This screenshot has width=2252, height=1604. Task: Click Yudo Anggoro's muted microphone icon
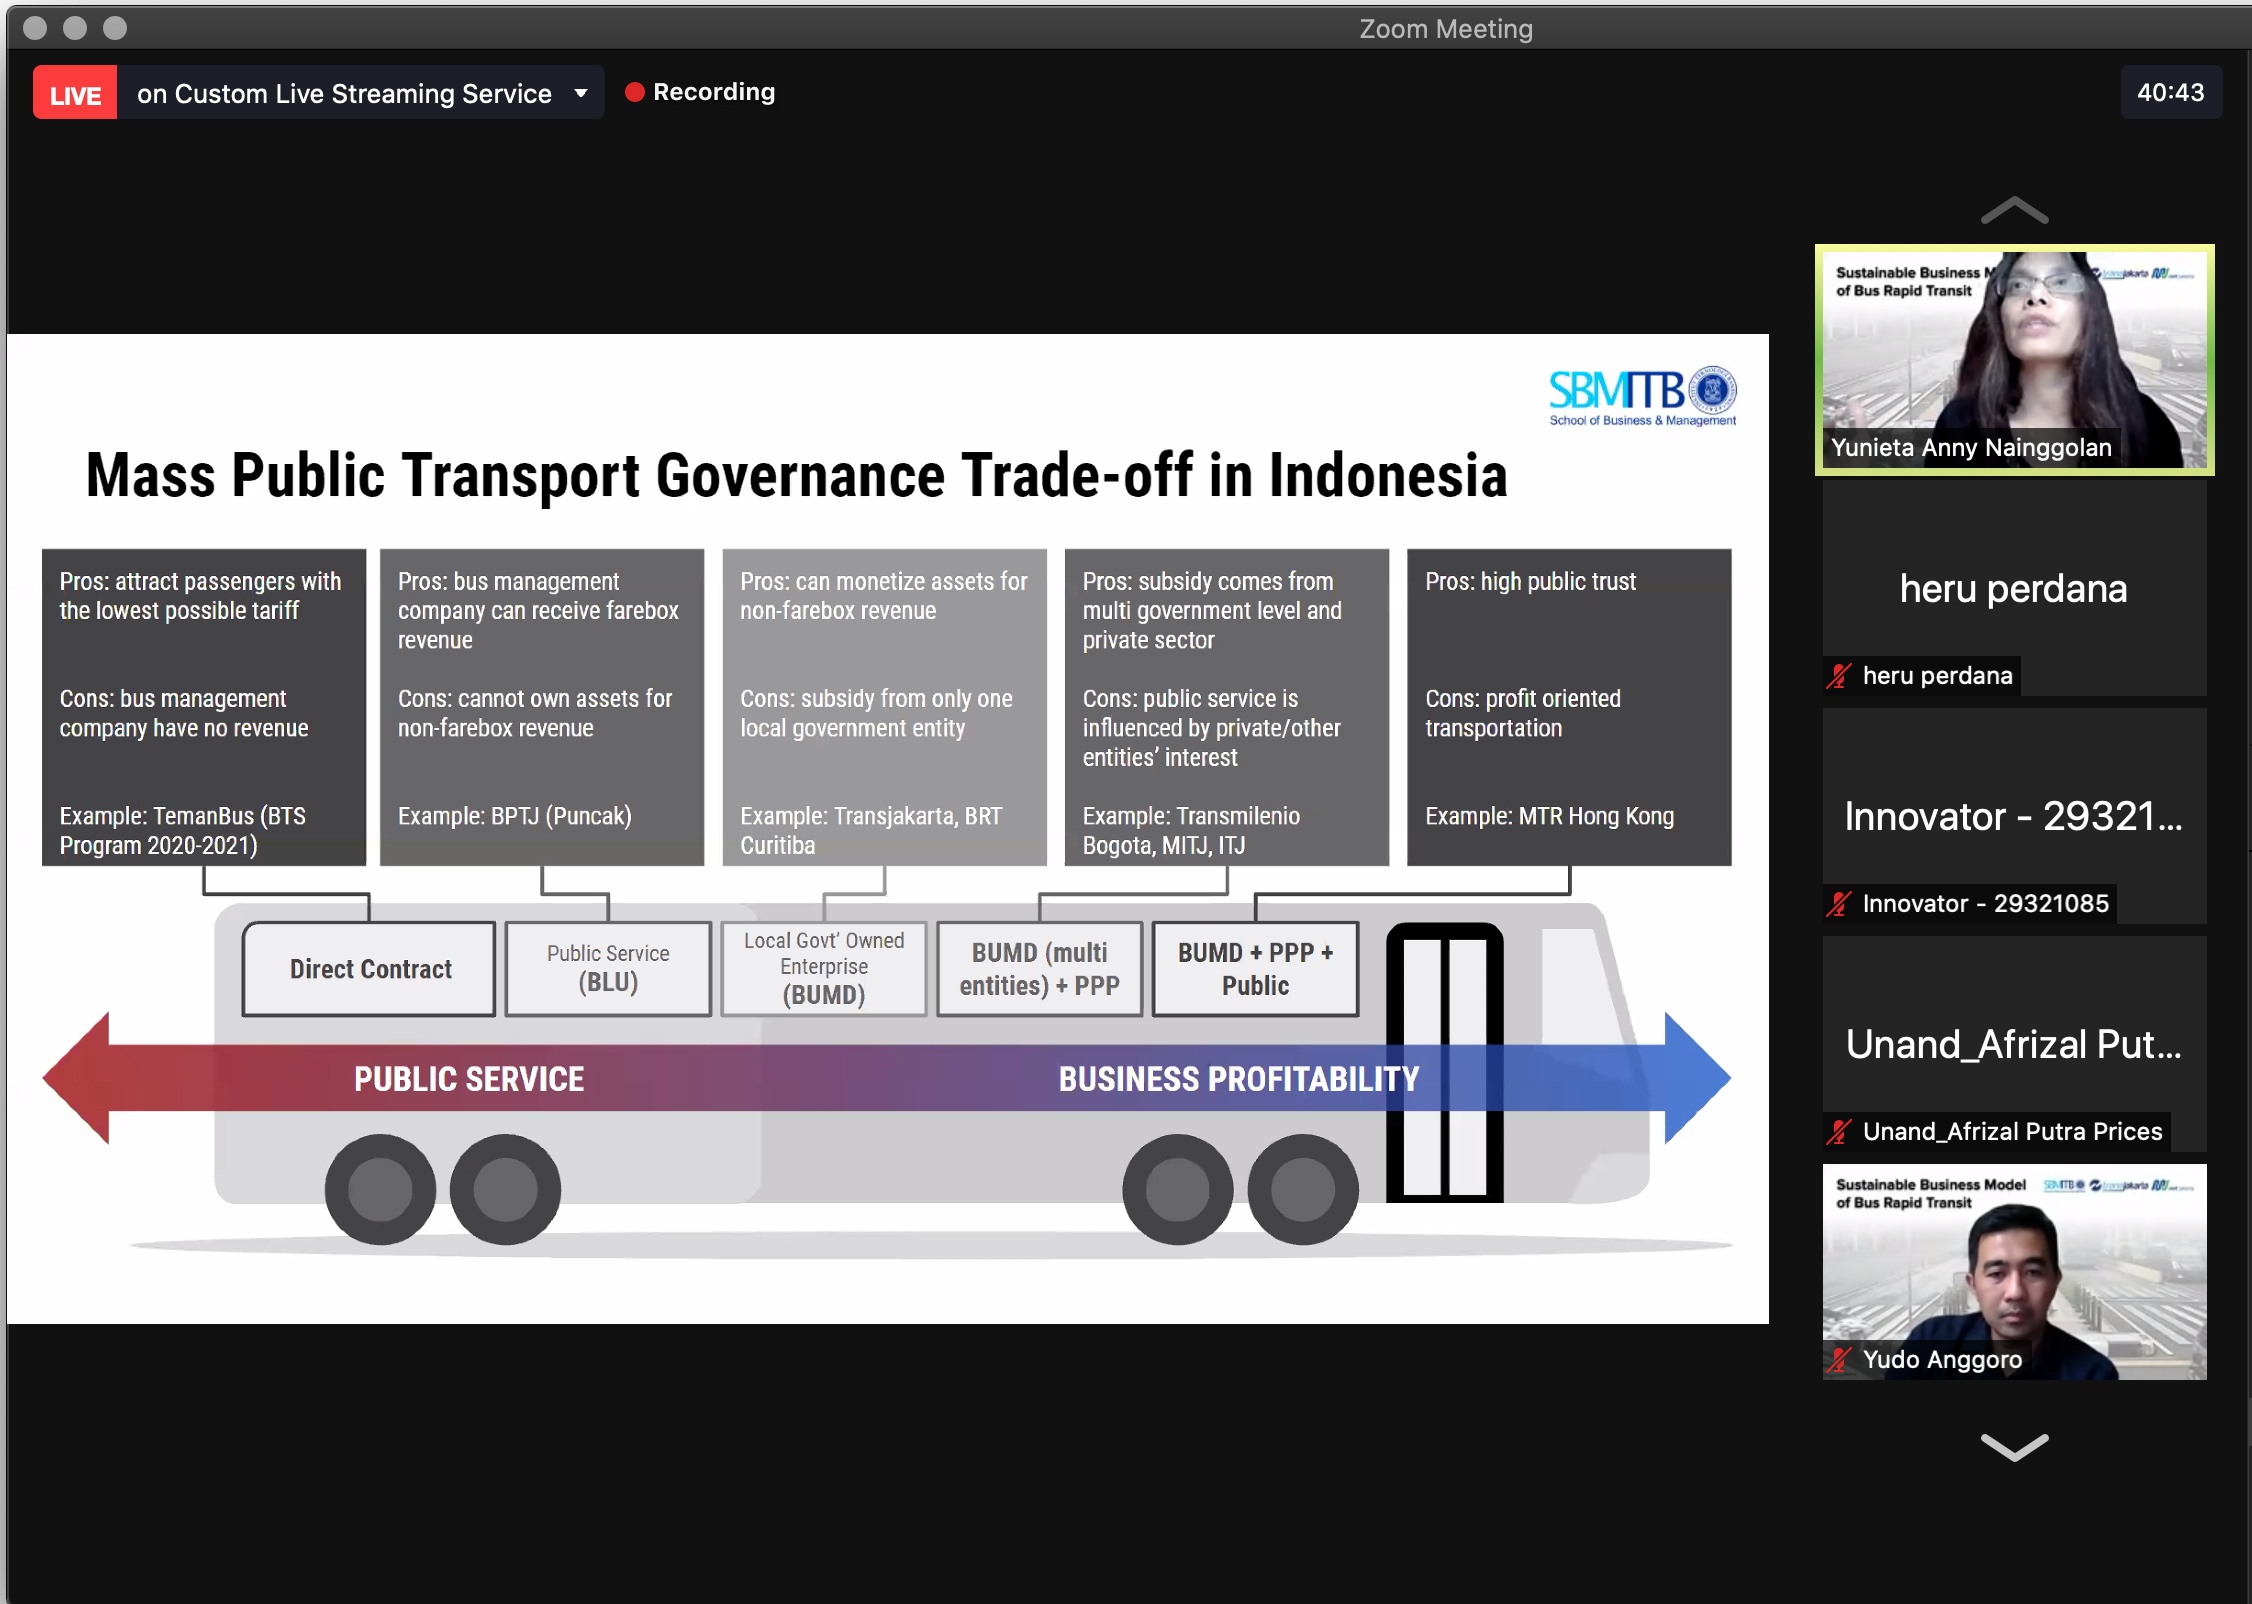1839,1360
